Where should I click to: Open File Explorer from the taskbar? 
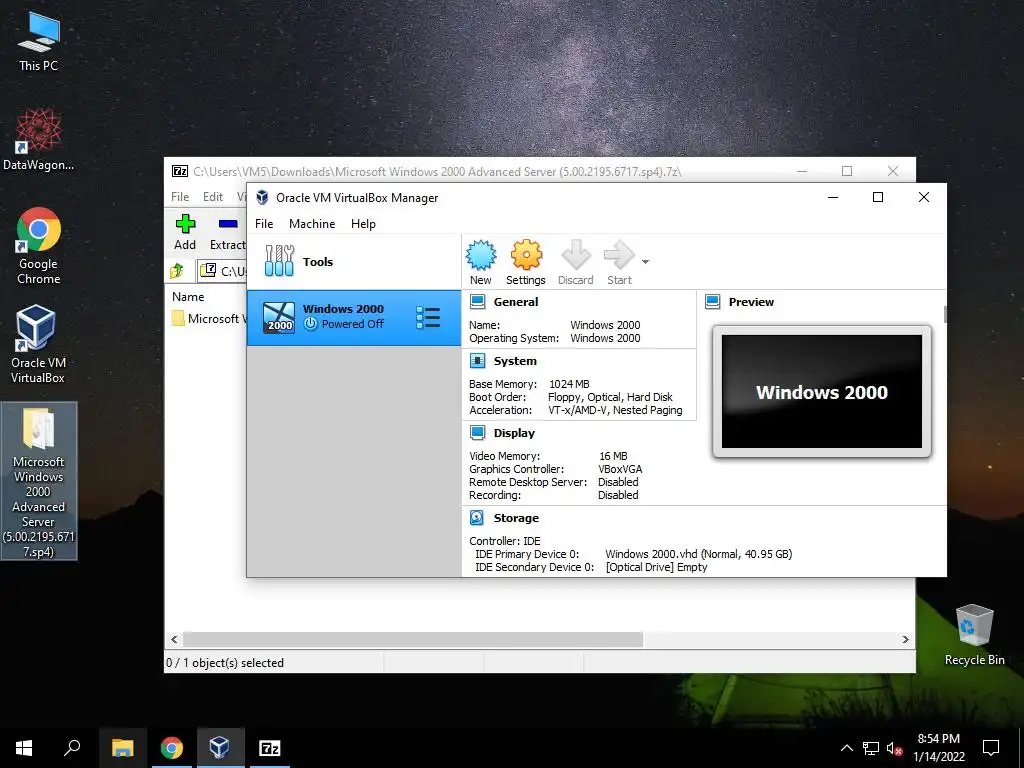[x=123, y=748]
